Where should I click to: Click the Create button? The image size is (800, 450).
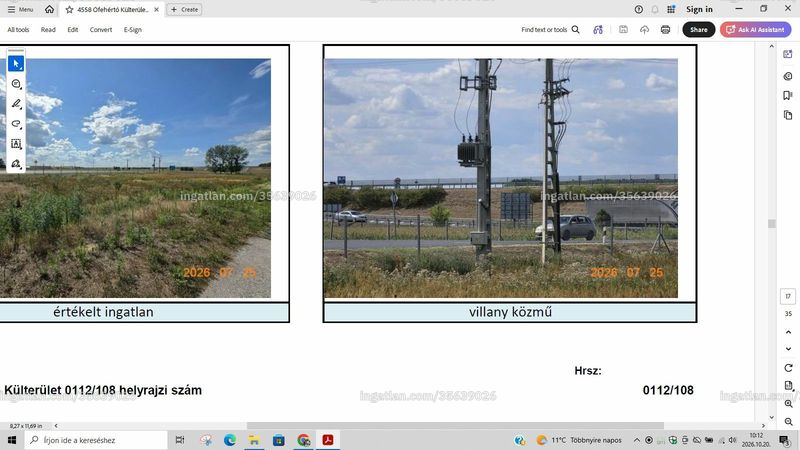185,10
